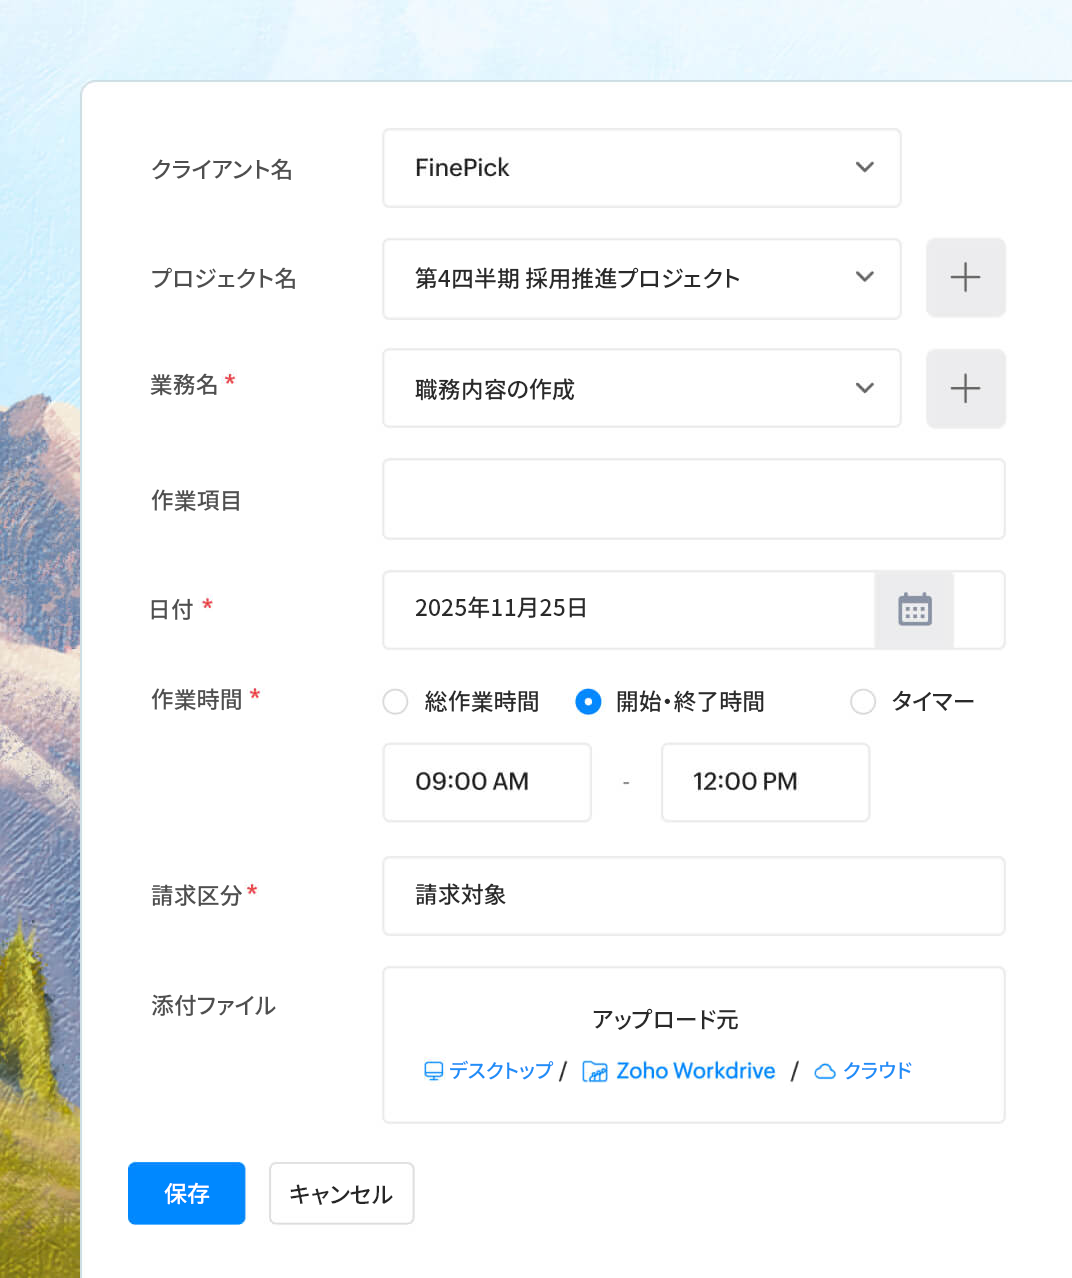This screenshot has width=1072, height=1278.
Task: Add a new project via the plus icon
Action: 965,278
